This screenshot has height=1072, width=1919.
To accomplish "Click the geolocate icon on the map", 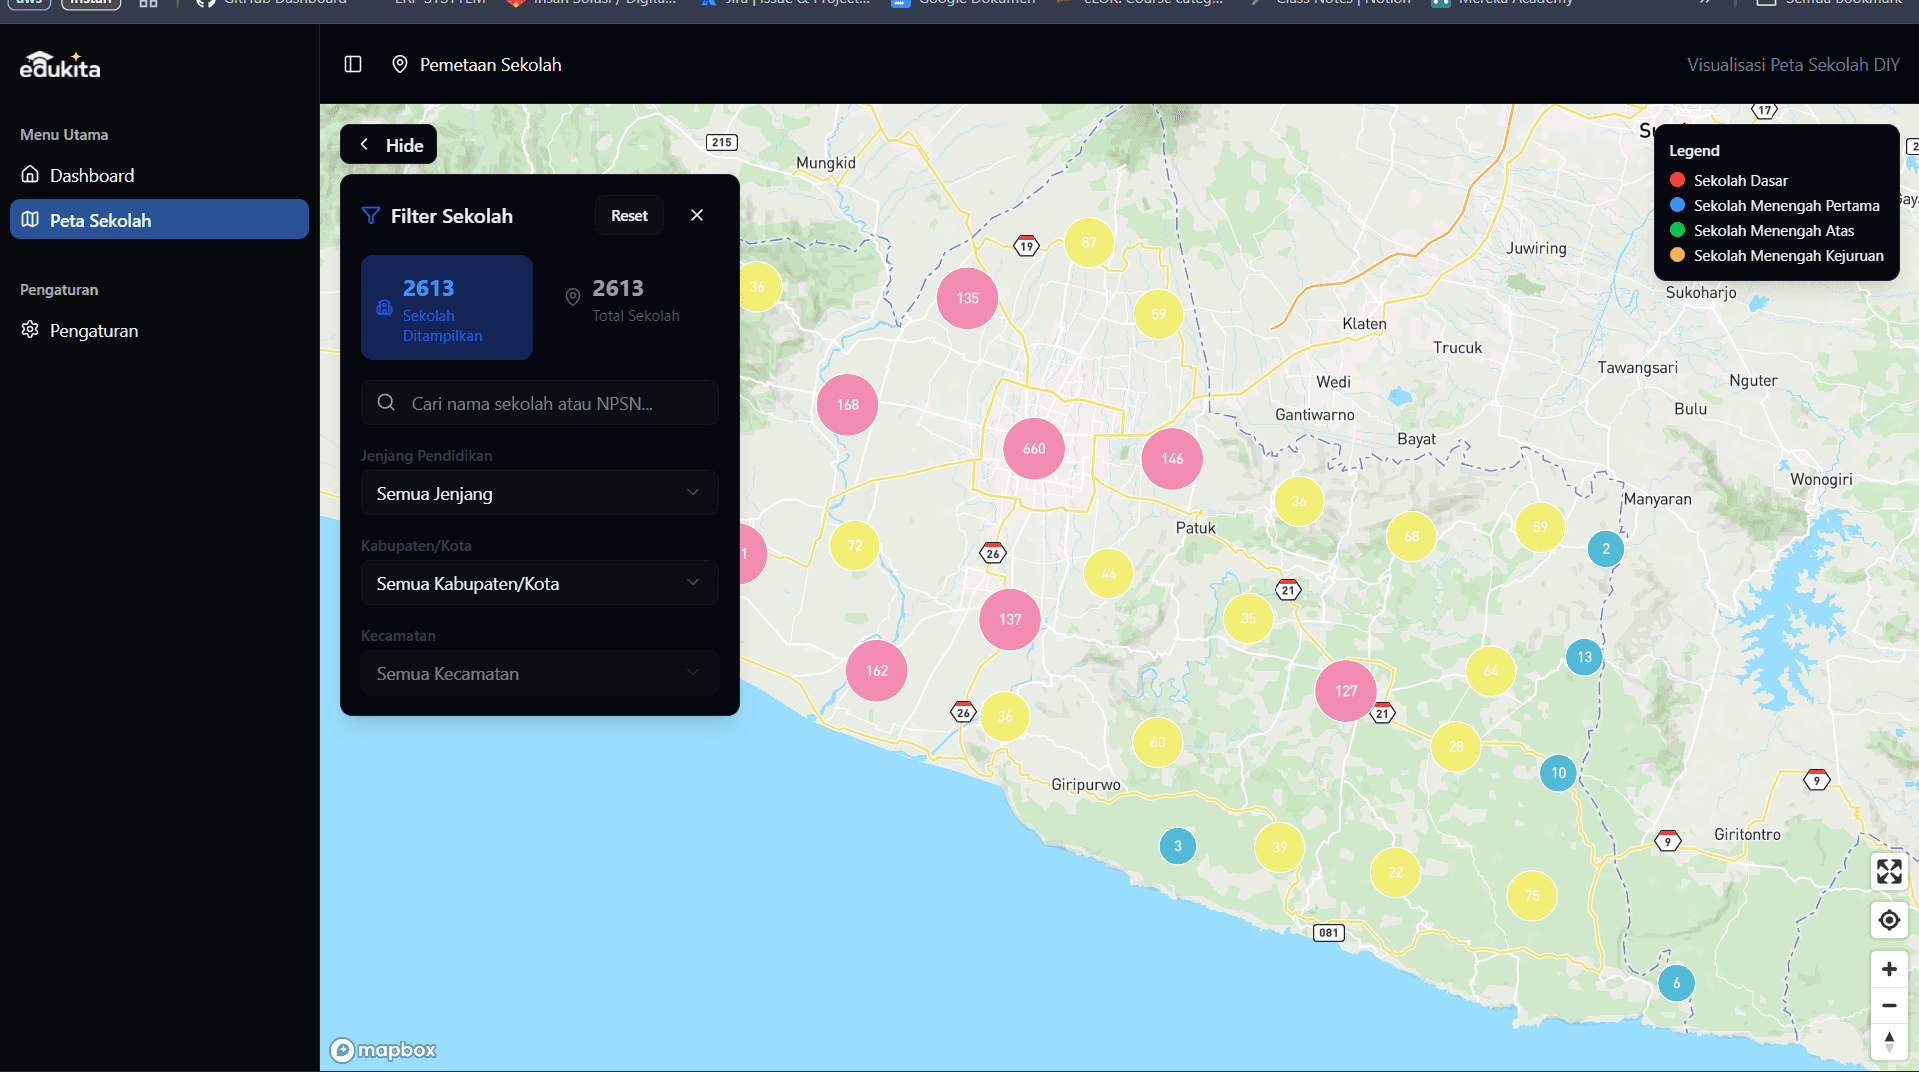I will point(1889,919).
